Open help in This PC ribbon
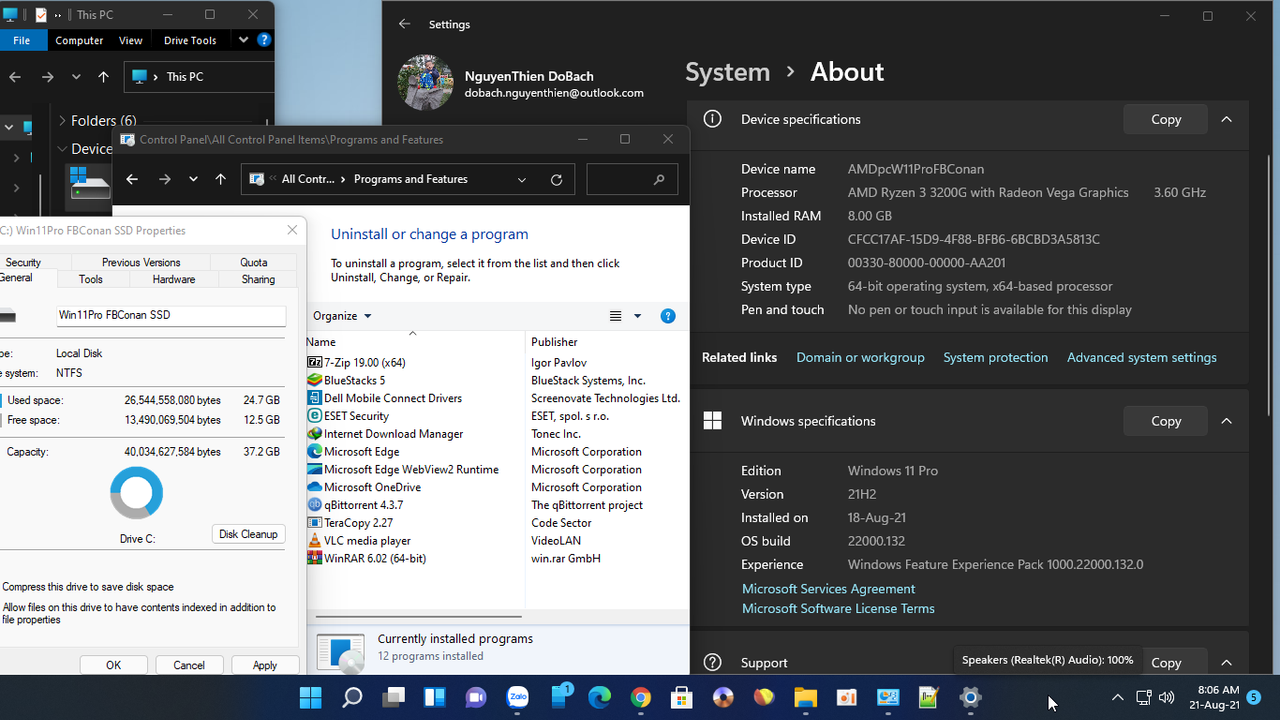This screenshot has height=720, width=1280. [x=264, y=40]
